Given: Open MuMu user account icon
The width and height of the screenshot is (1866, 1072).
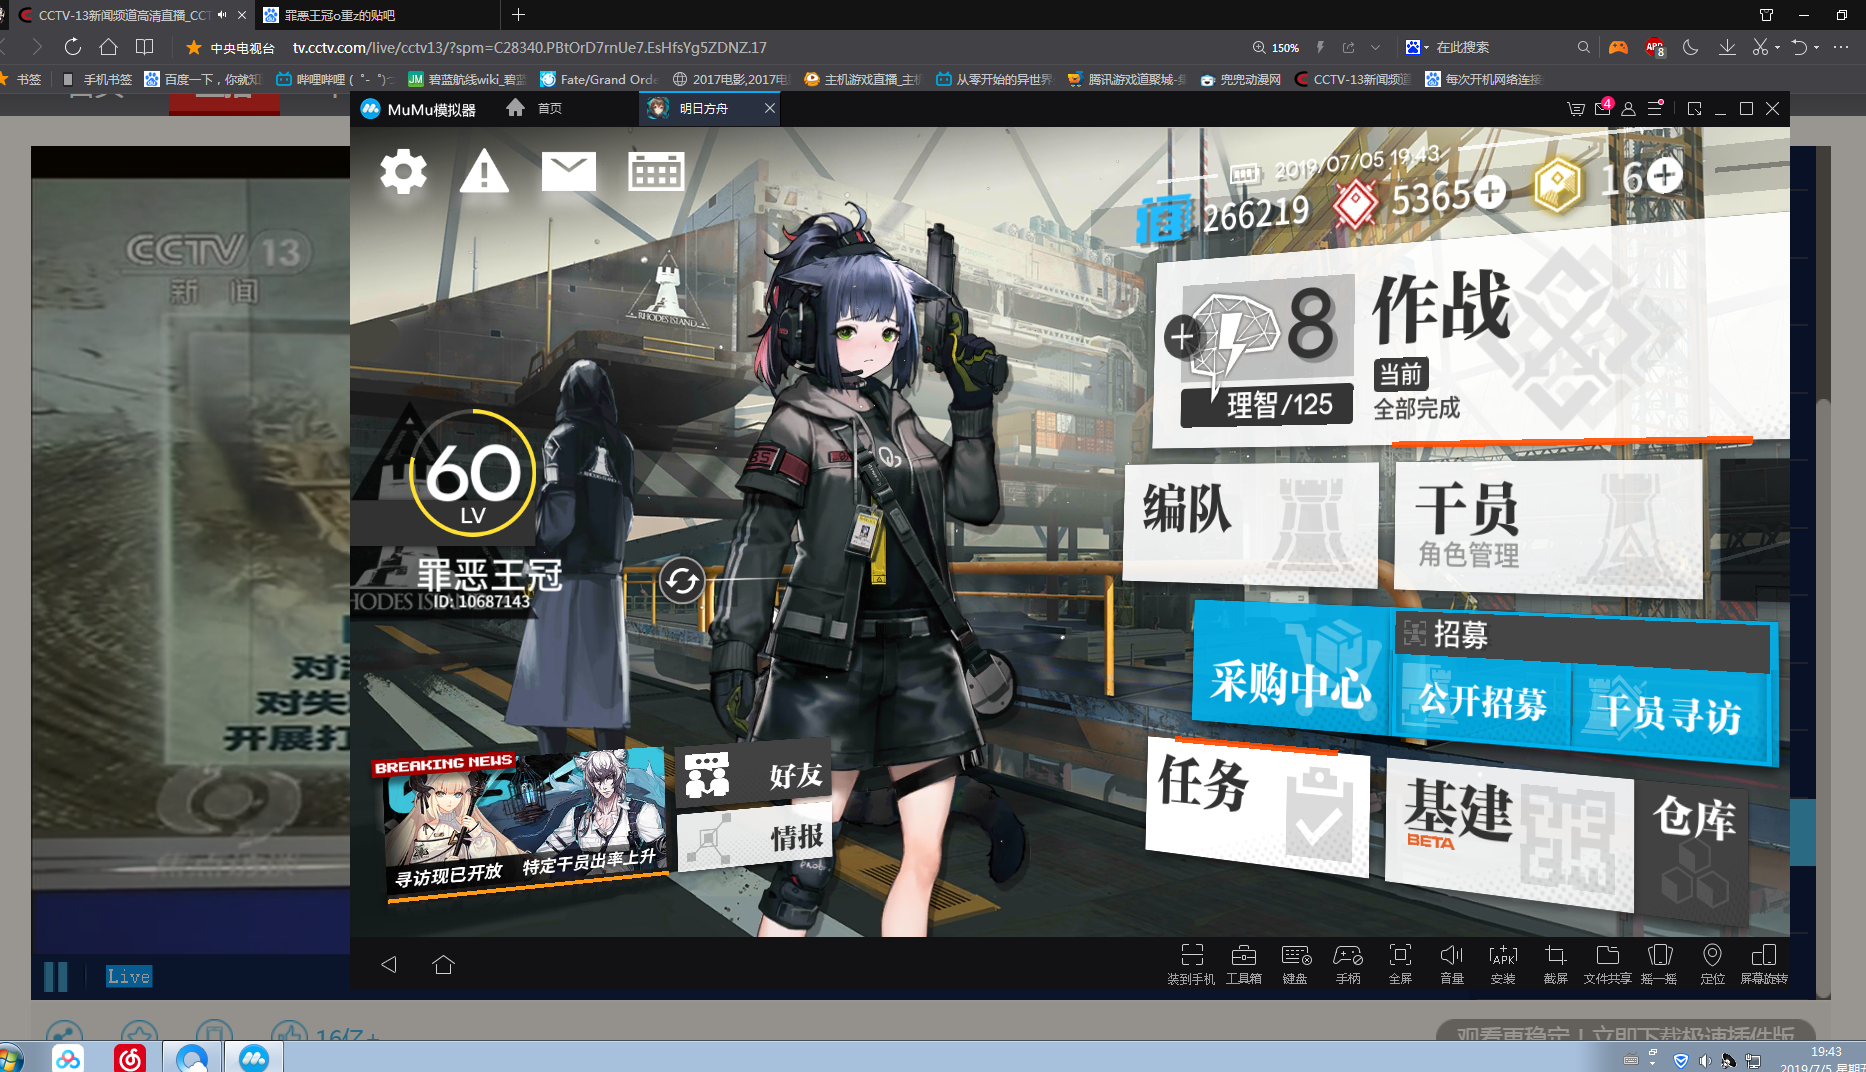Looking at the screenshot, I should 1628,109.
